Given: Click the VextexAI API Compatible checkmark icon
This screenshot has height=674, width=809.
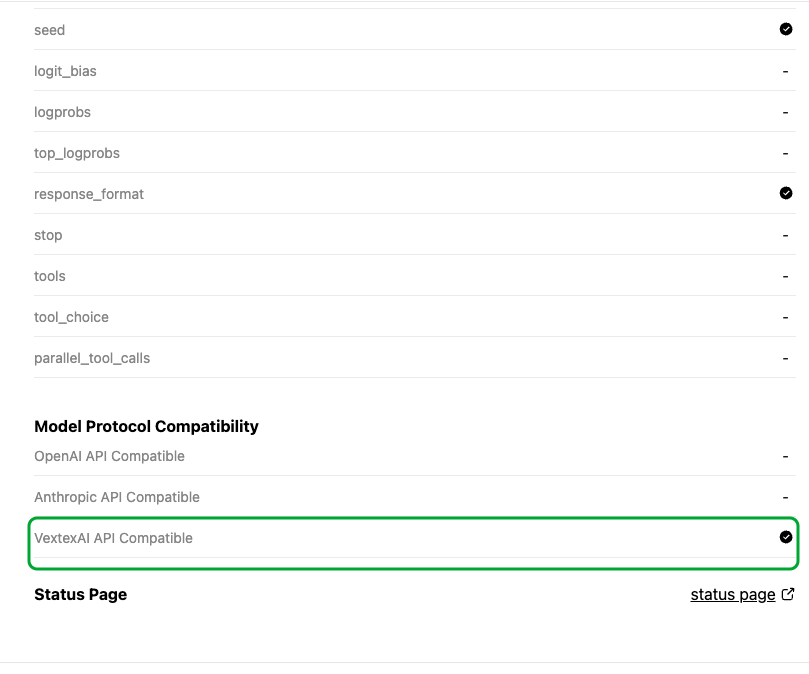Looking at the screenshot, I should (786, 537).
